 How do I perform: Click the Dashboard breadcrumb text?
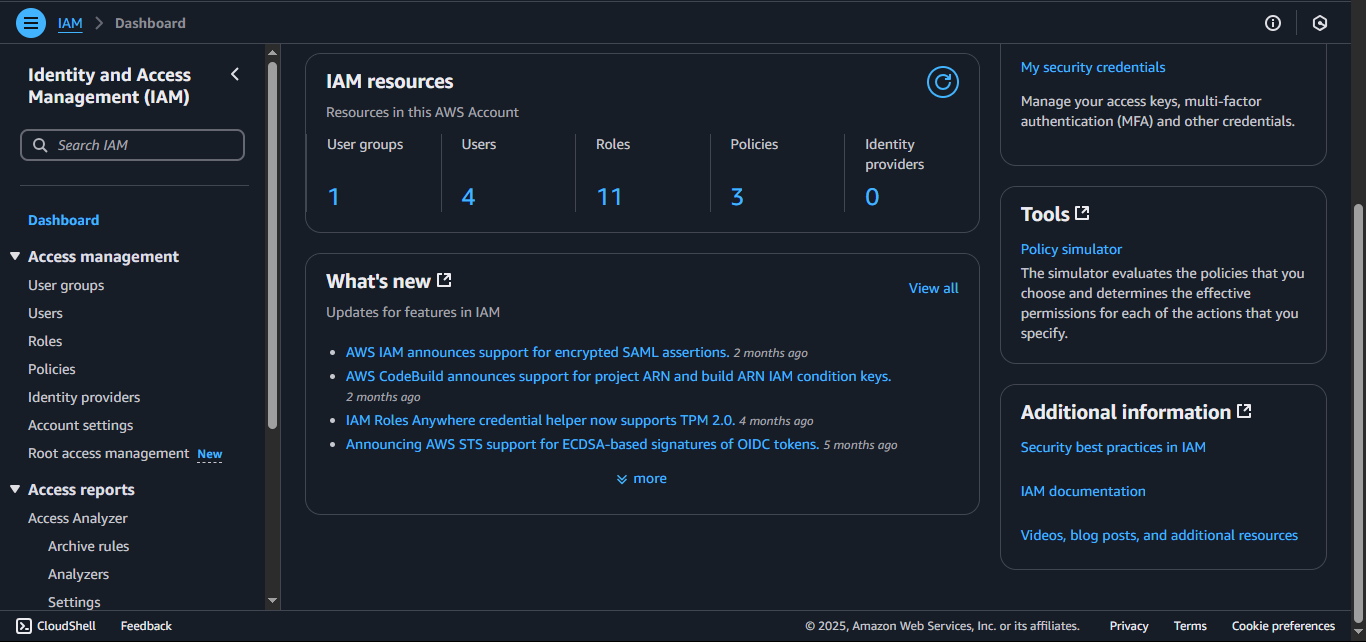point(150,23)
